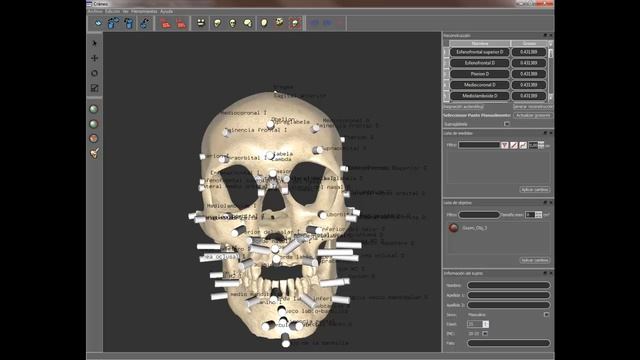
Task: Click Actualizar grosores button
Action: point(533,116)
